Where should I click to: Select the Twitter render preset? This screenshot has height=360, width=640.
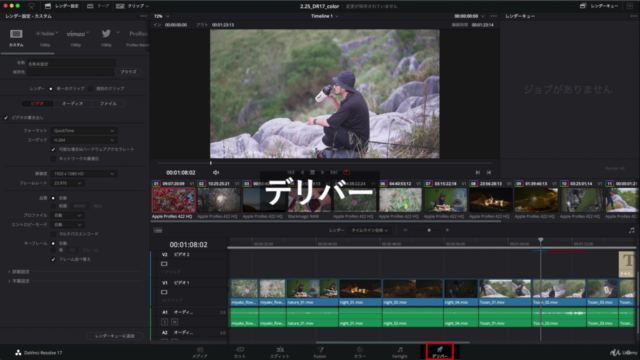click(106, 33)
